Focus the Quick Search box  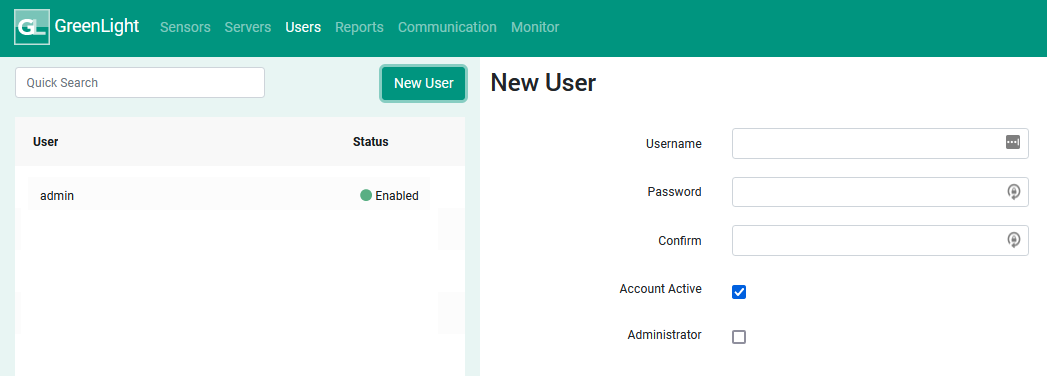click(140, 83)
